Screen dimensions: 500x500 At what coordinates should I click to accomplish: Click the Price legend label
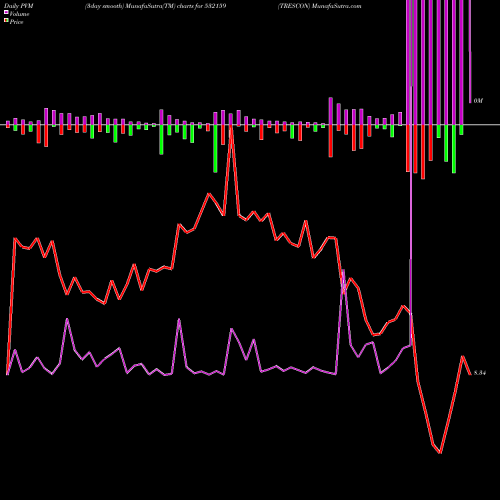[16, 22]
